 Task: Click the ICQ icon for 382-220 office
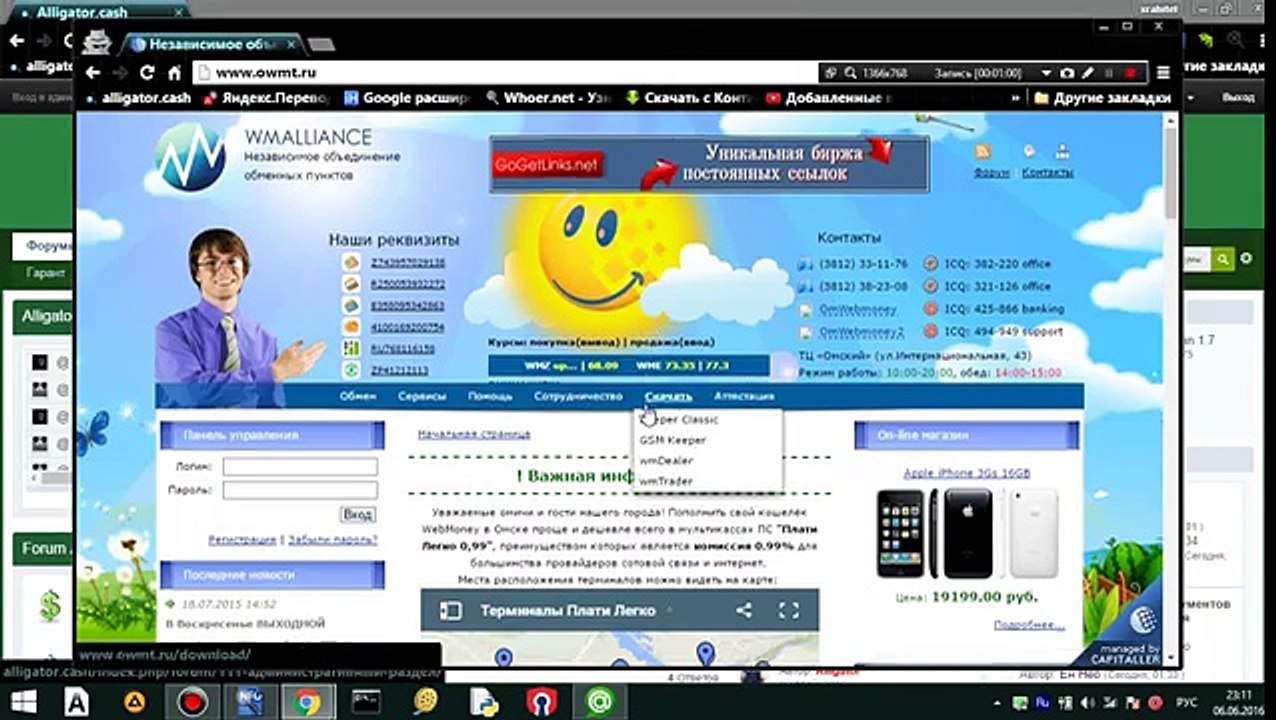pos(930,264)
